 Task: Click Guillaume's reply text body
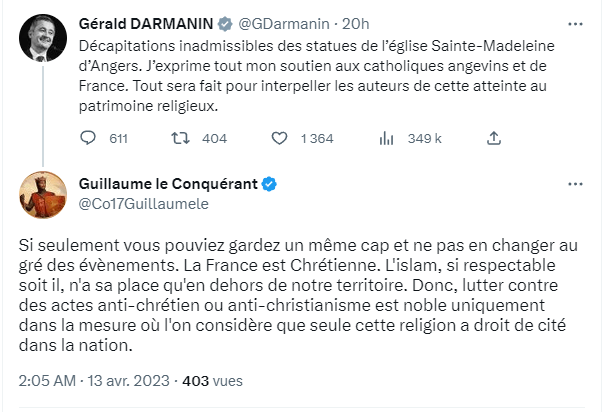(x=300, y=294)
